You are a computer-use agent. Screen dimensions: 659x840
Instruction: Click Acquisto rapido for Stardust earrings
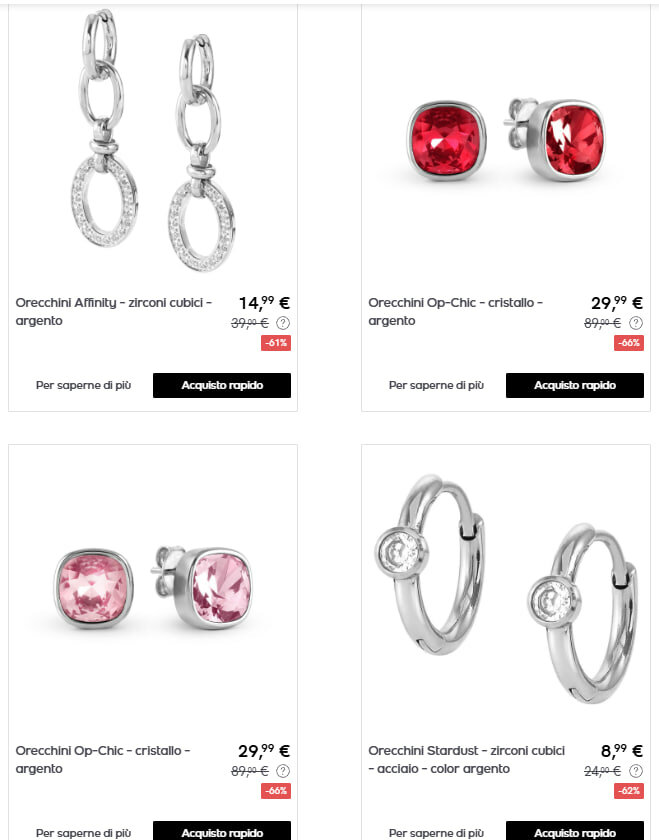574,831
